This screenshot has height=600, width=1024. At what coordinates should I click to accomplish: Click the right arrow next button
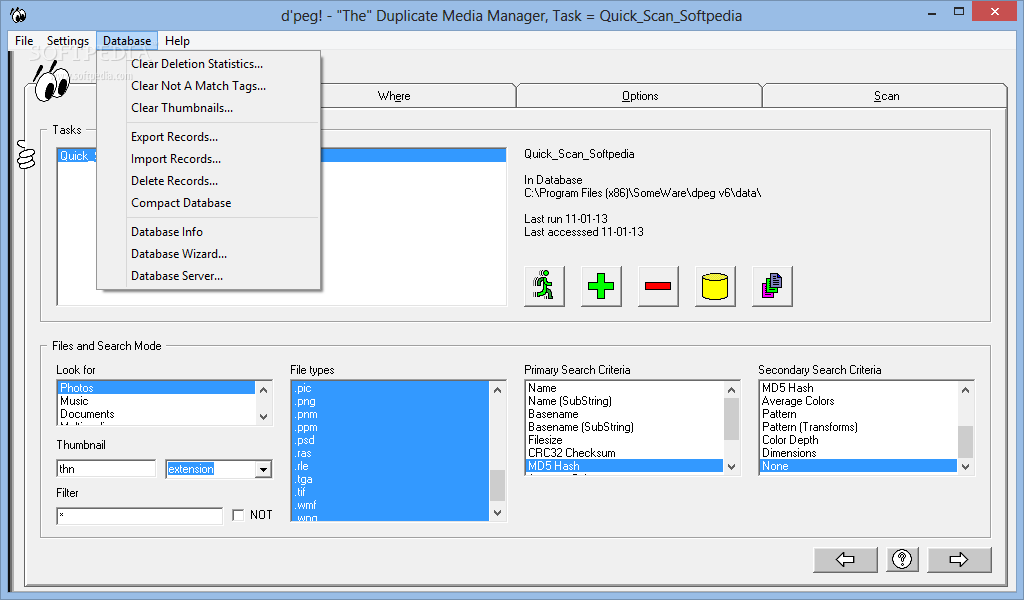tap(959, 560)
